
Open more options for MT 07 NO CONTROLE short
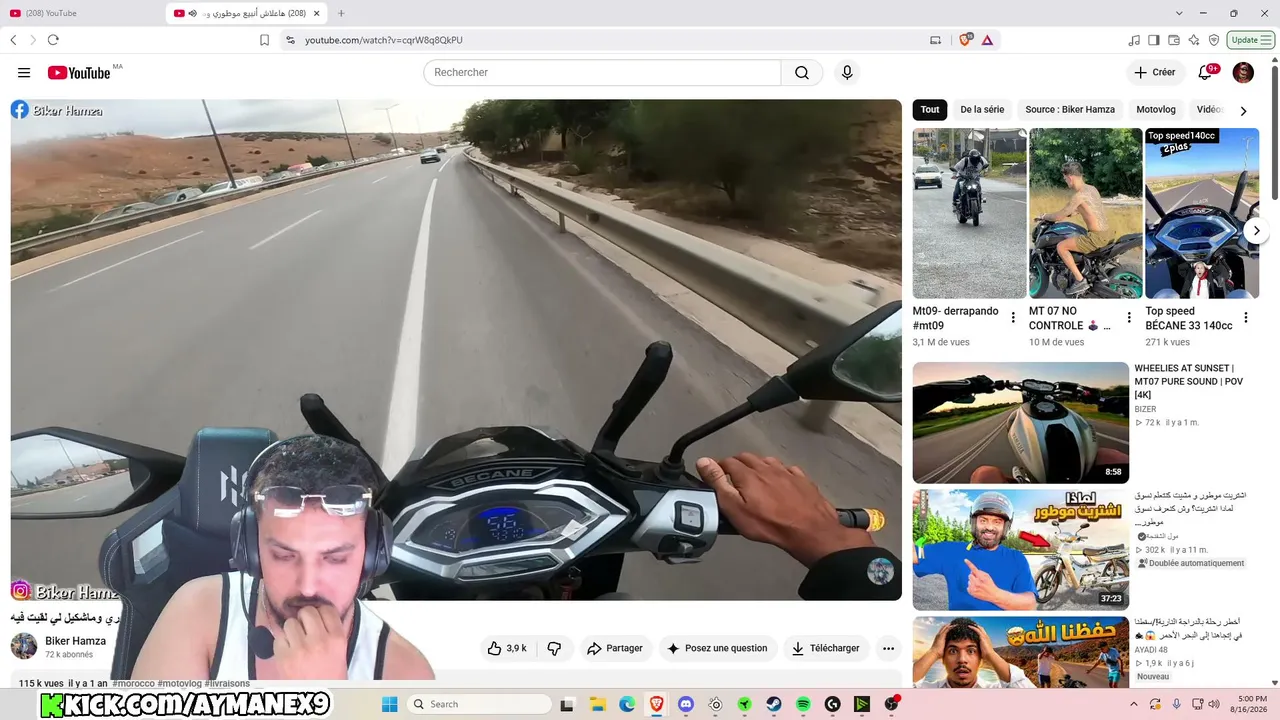[1129, 318]
